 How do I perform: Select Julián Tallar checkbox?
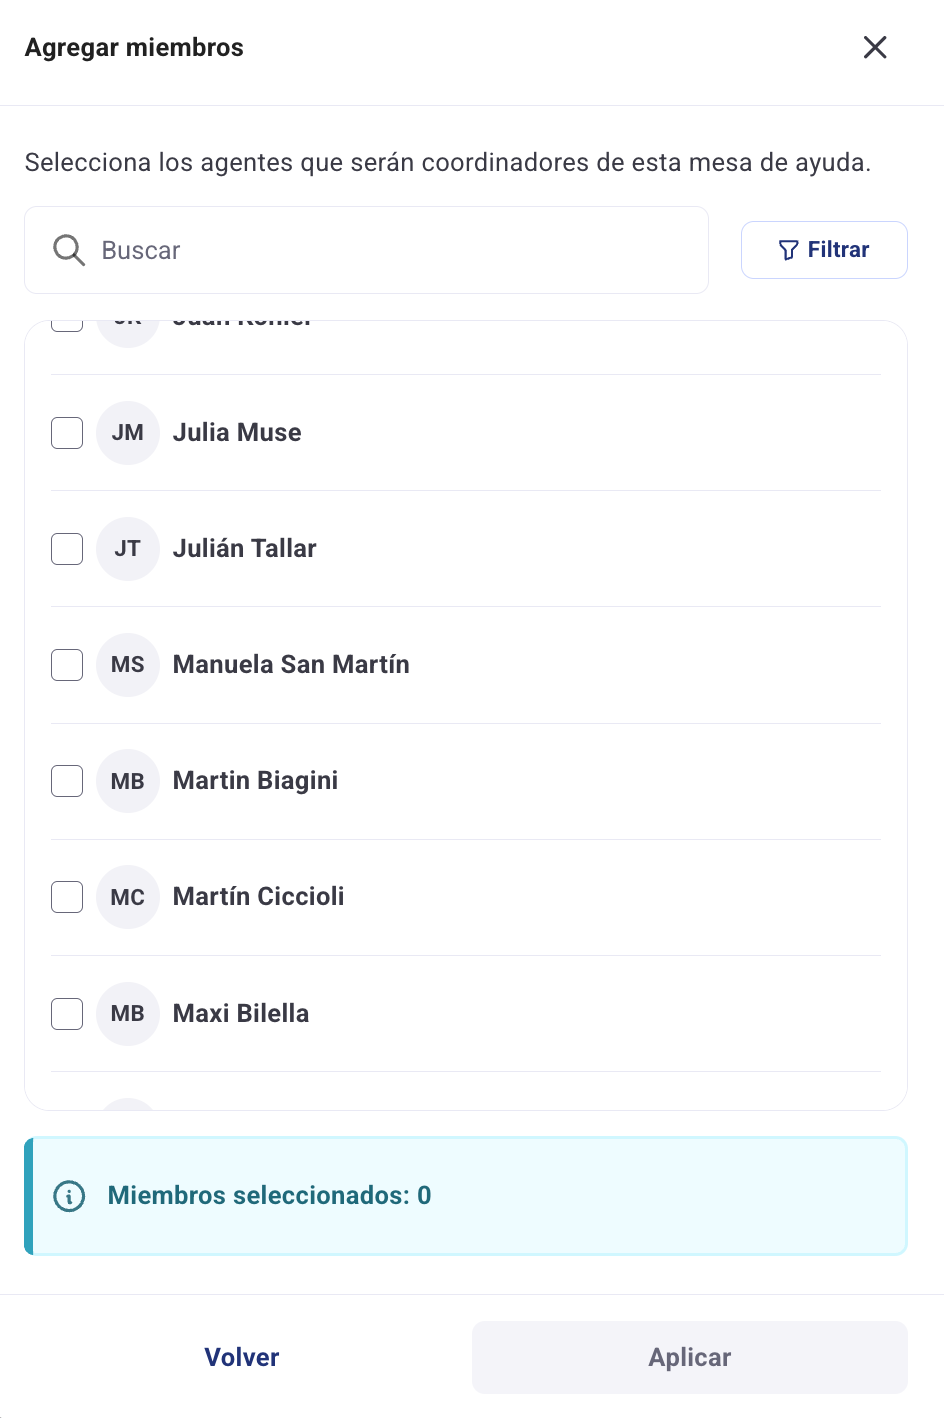(67, 549)
